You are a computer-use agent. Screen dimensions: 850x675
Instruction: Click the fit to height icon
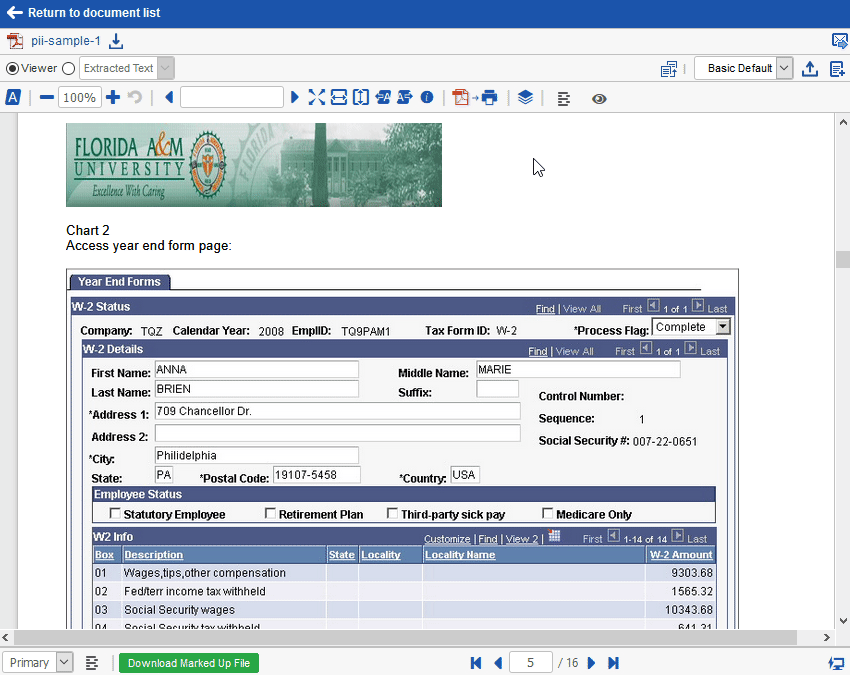[360, 98]
